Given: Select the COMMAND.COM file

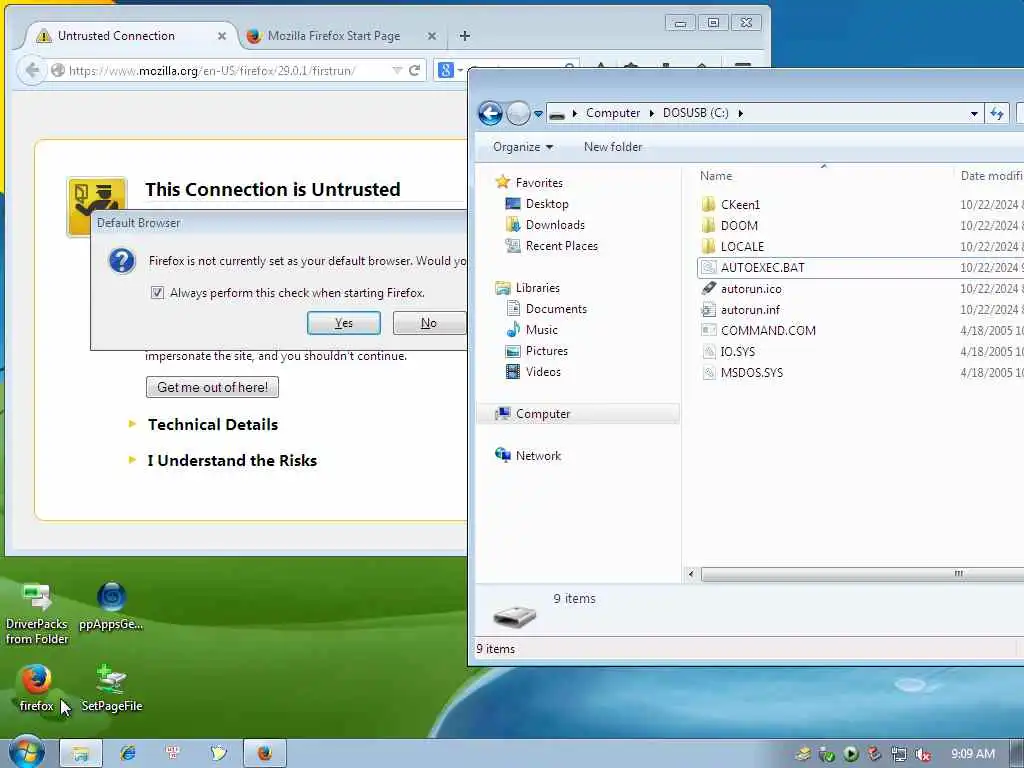Looking at the screenshot, I should [x=768, y=330].
